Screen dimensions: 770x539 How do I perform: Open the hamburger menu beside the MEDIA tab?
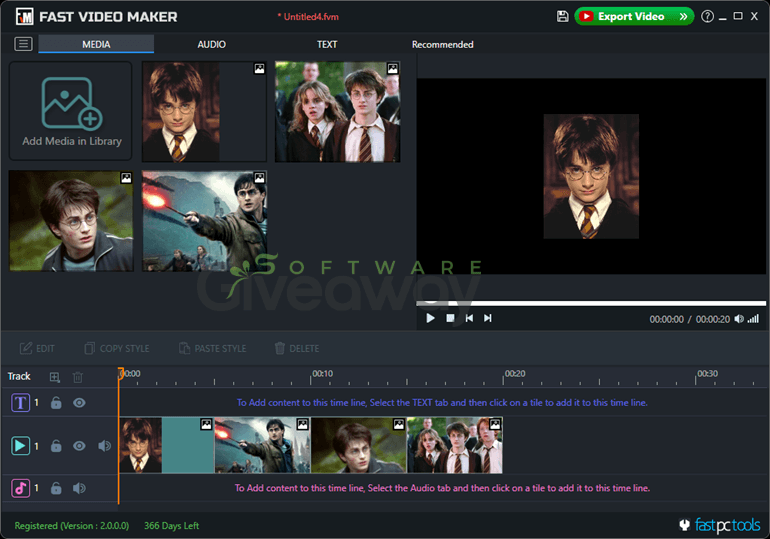pos(23,44)
